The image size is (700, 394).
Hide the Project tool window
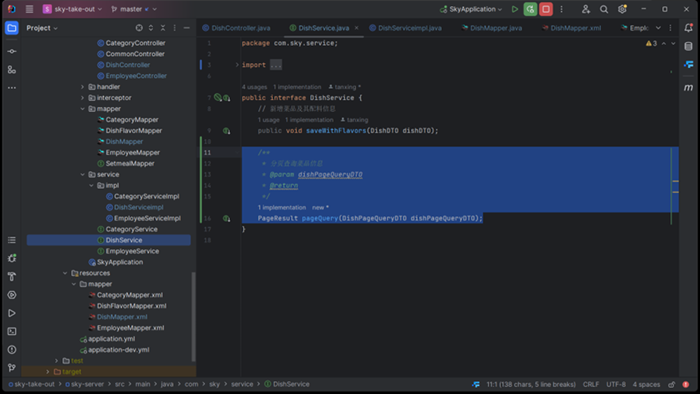[187, 28]
